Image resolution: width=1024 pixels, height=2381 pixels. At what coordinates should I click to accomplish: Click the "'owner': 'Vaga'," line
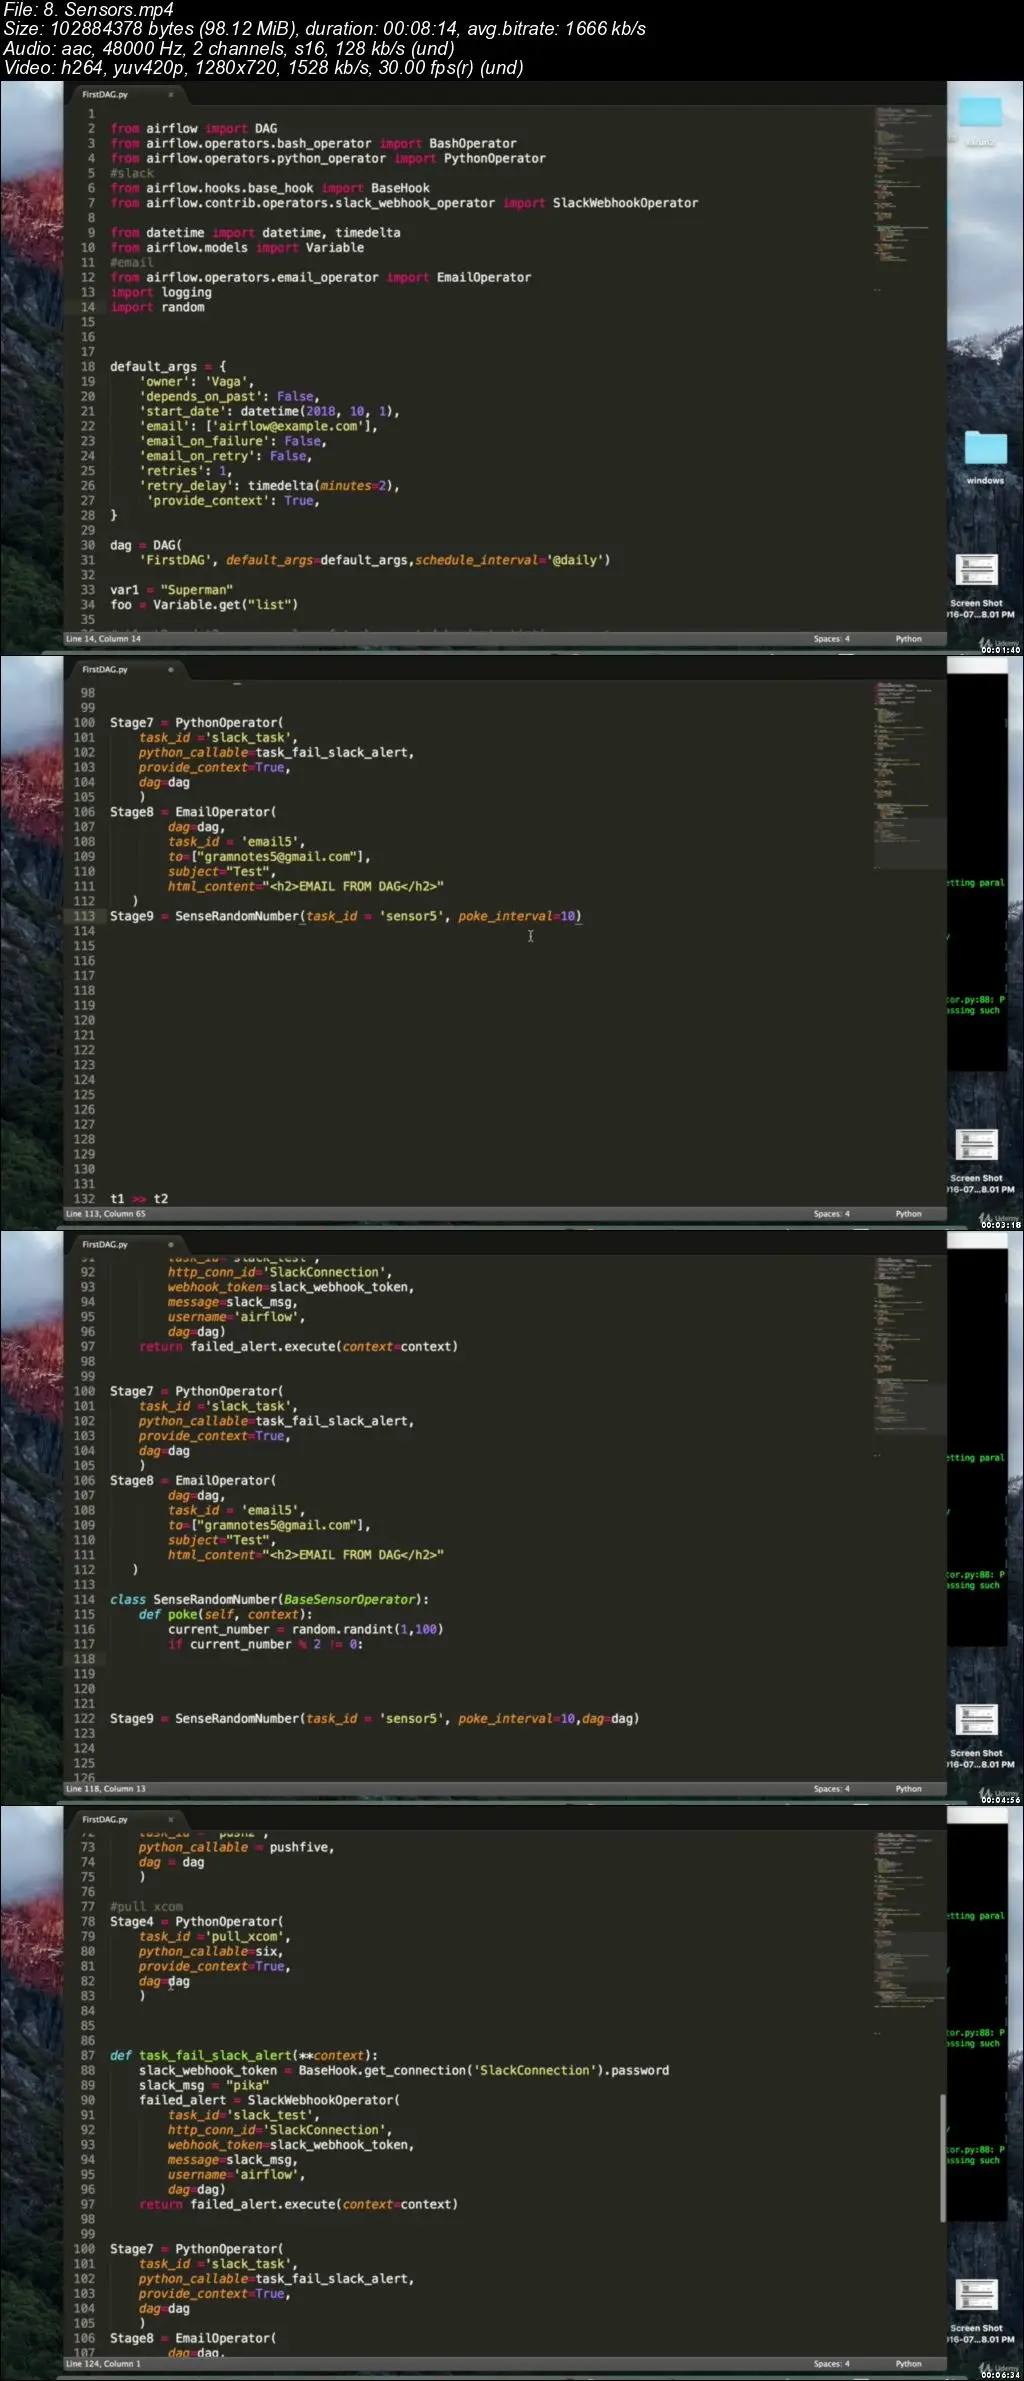tap(197, 382)
